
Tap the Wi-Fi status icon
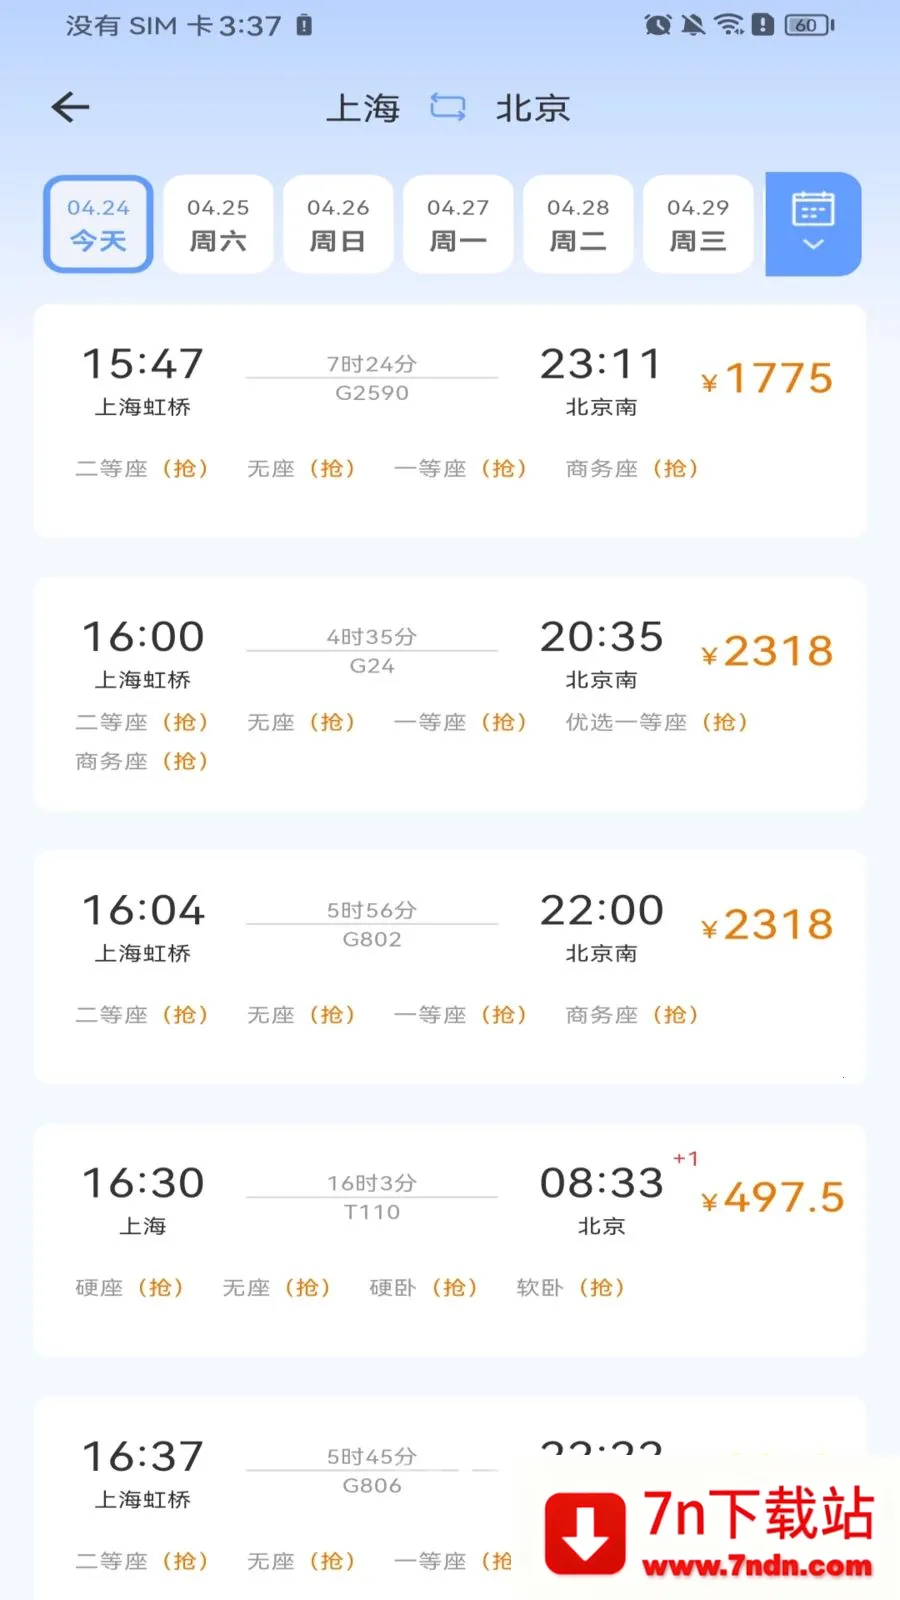click(729, 25)
